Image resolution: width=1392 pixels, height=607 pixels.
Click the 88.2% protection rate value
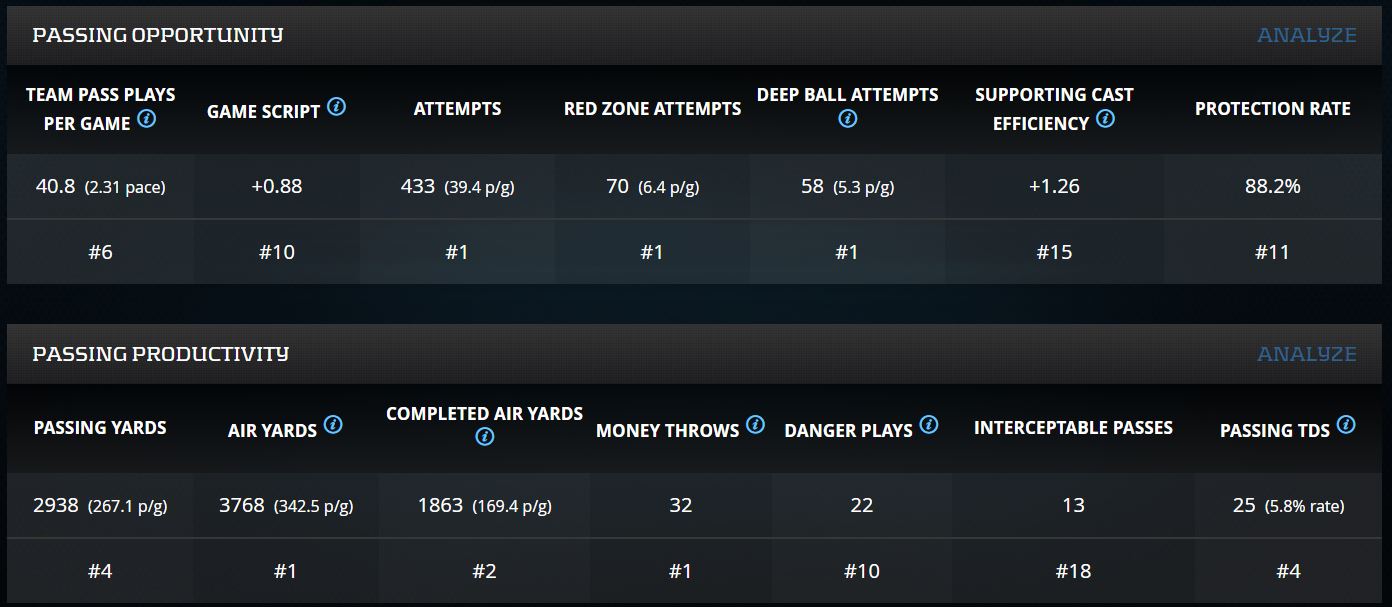1272,186
